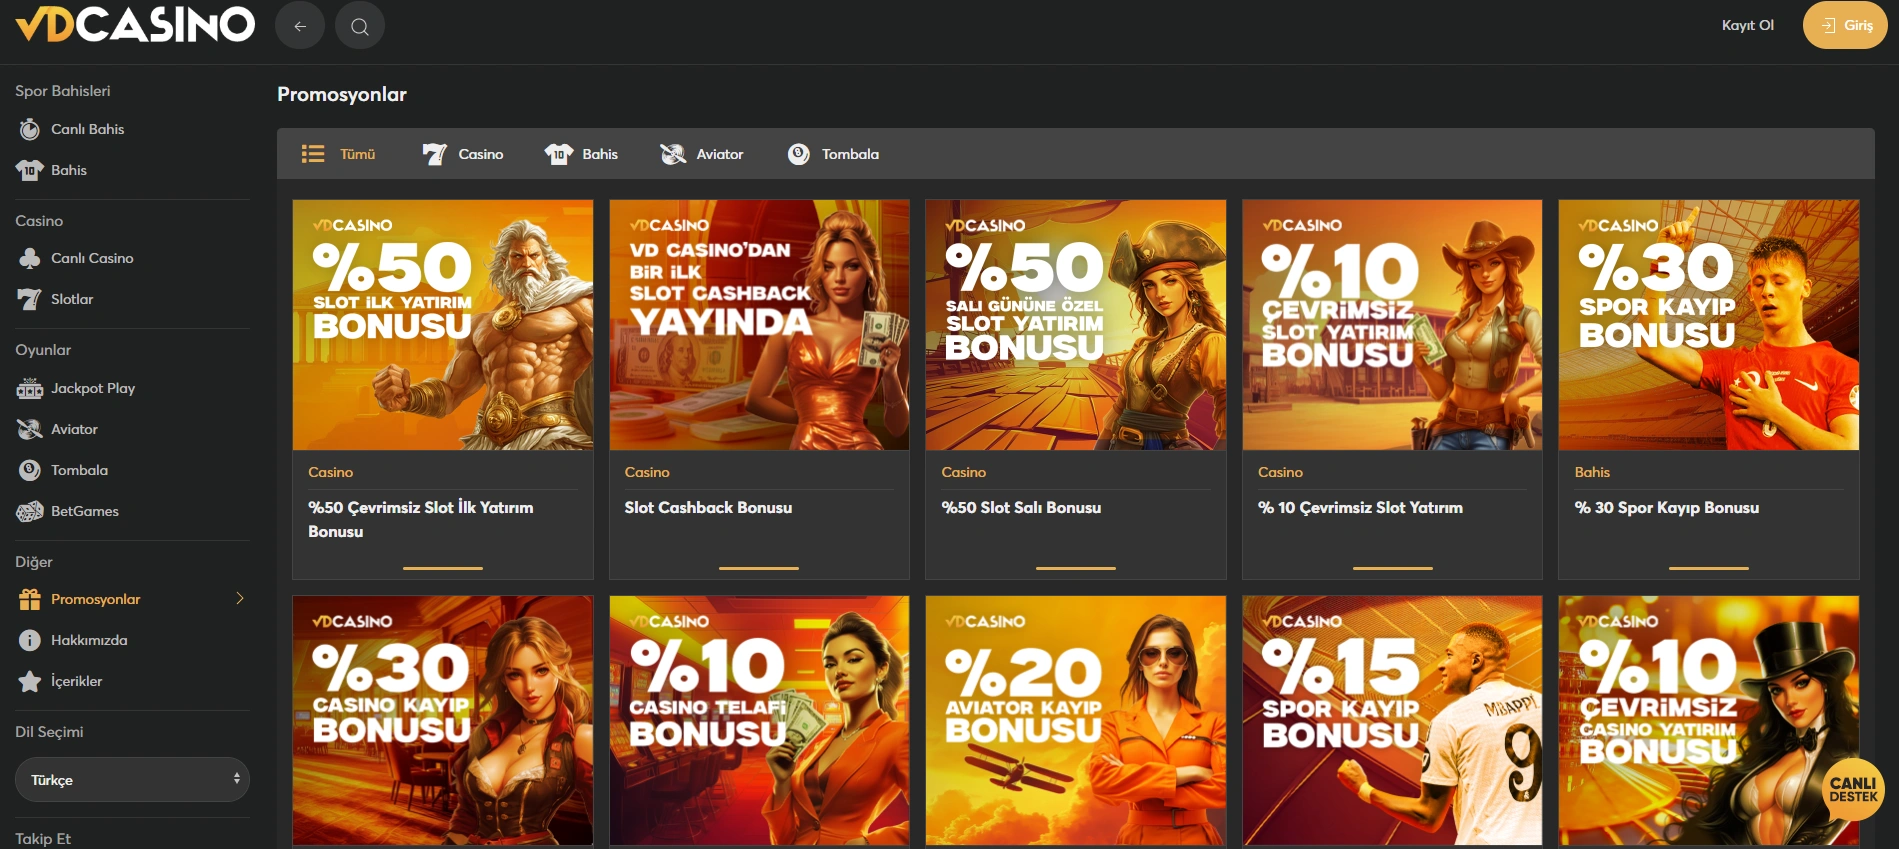Open Slot Cashback Yayında banner
This screenshot has width=1899, height=849.
click(759, 325)
